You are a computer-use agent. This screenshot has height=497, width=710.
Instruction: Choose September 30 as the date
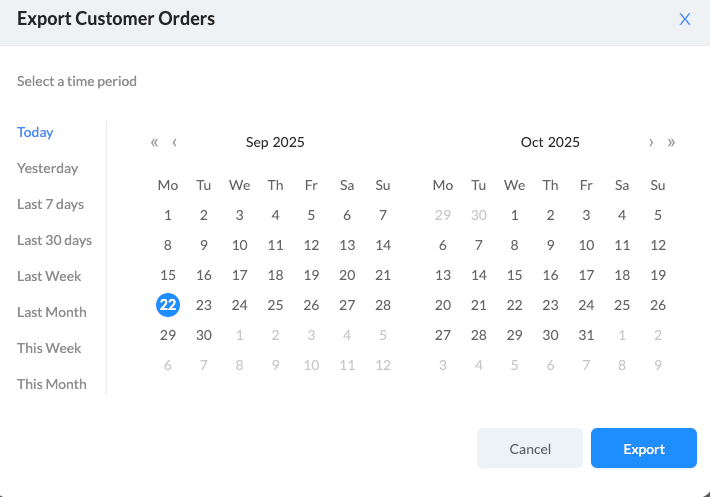204,335
